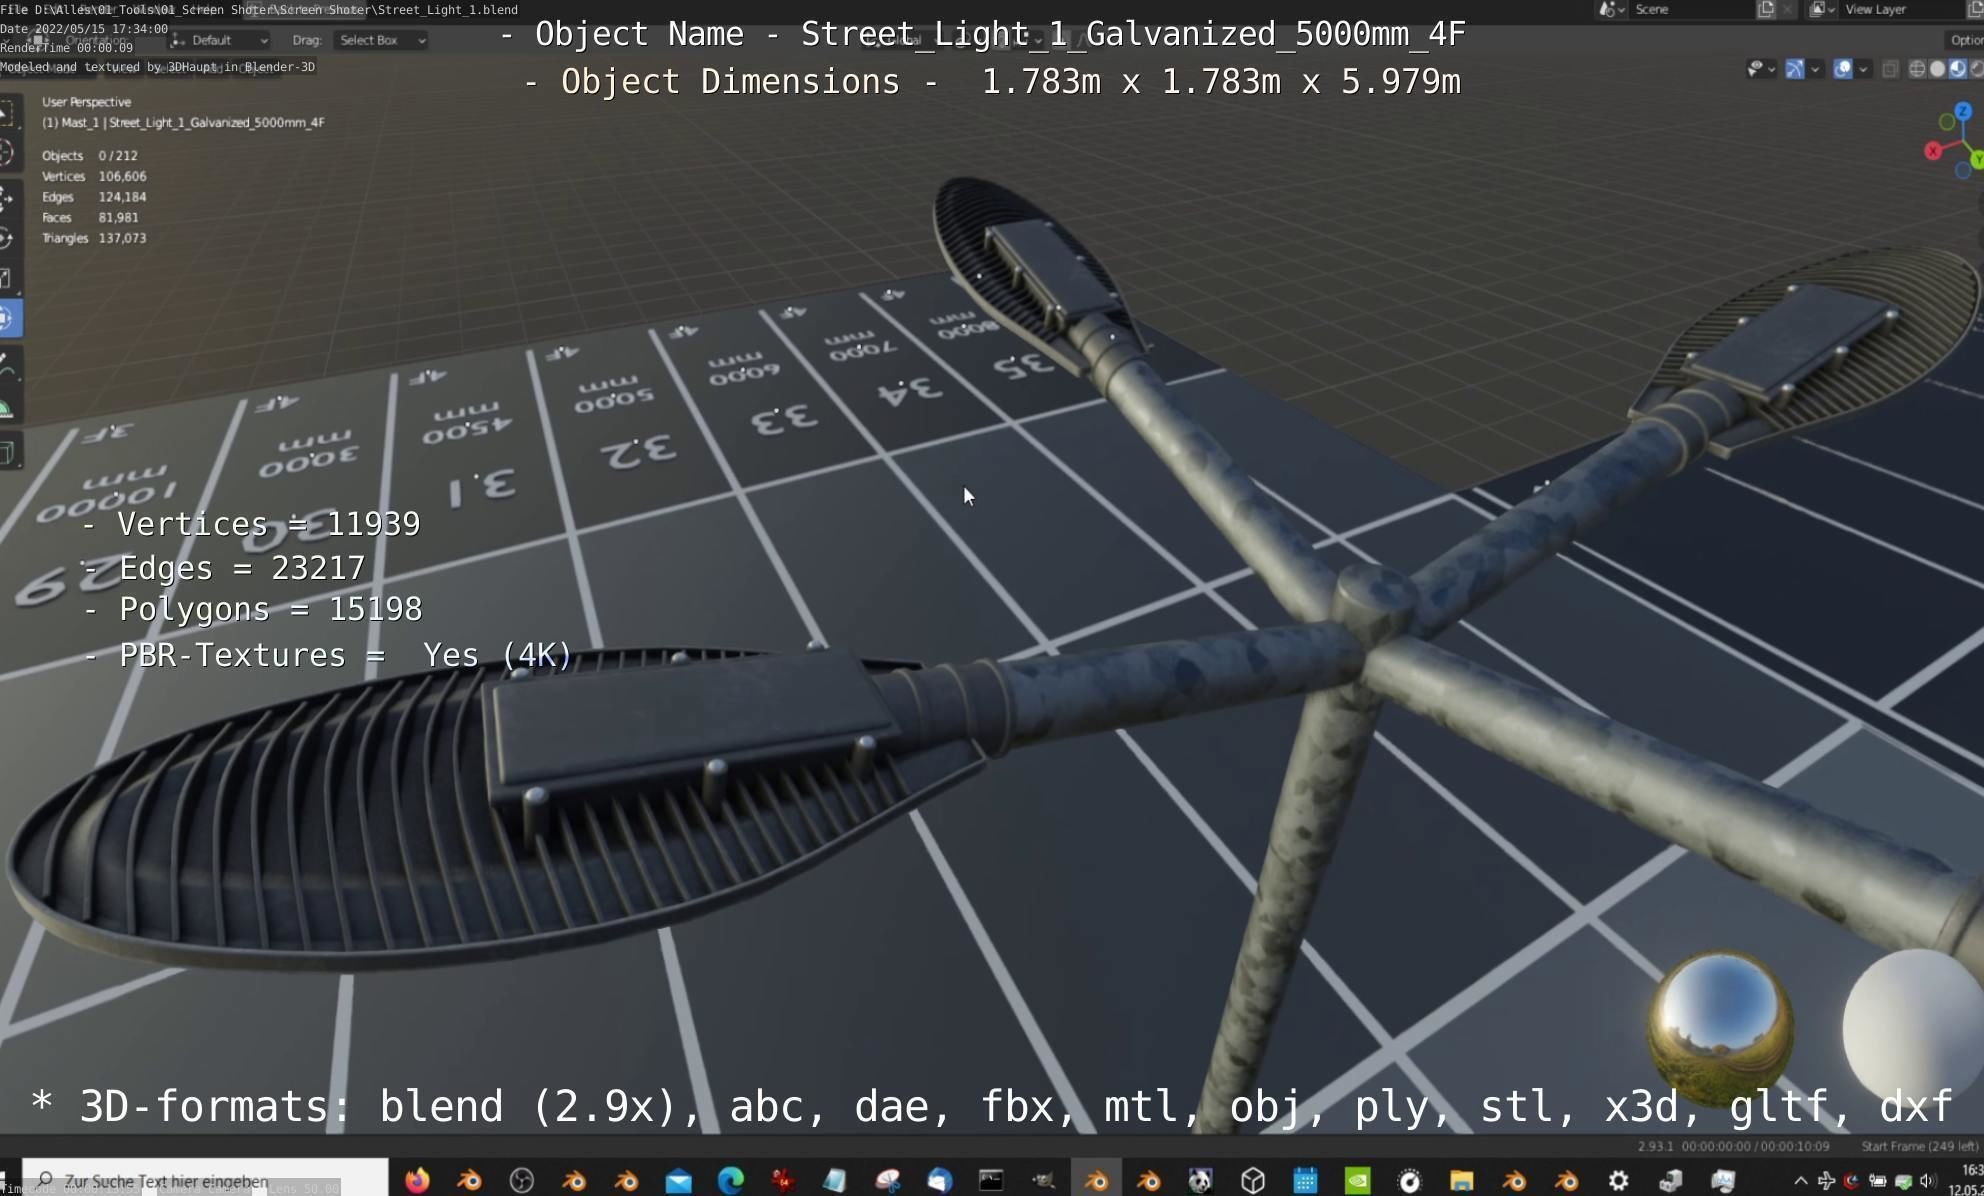This screenshot has width=1984, height=1196.
Task: Click the negative-Z gizmo circle
Action: (1963, 171)
